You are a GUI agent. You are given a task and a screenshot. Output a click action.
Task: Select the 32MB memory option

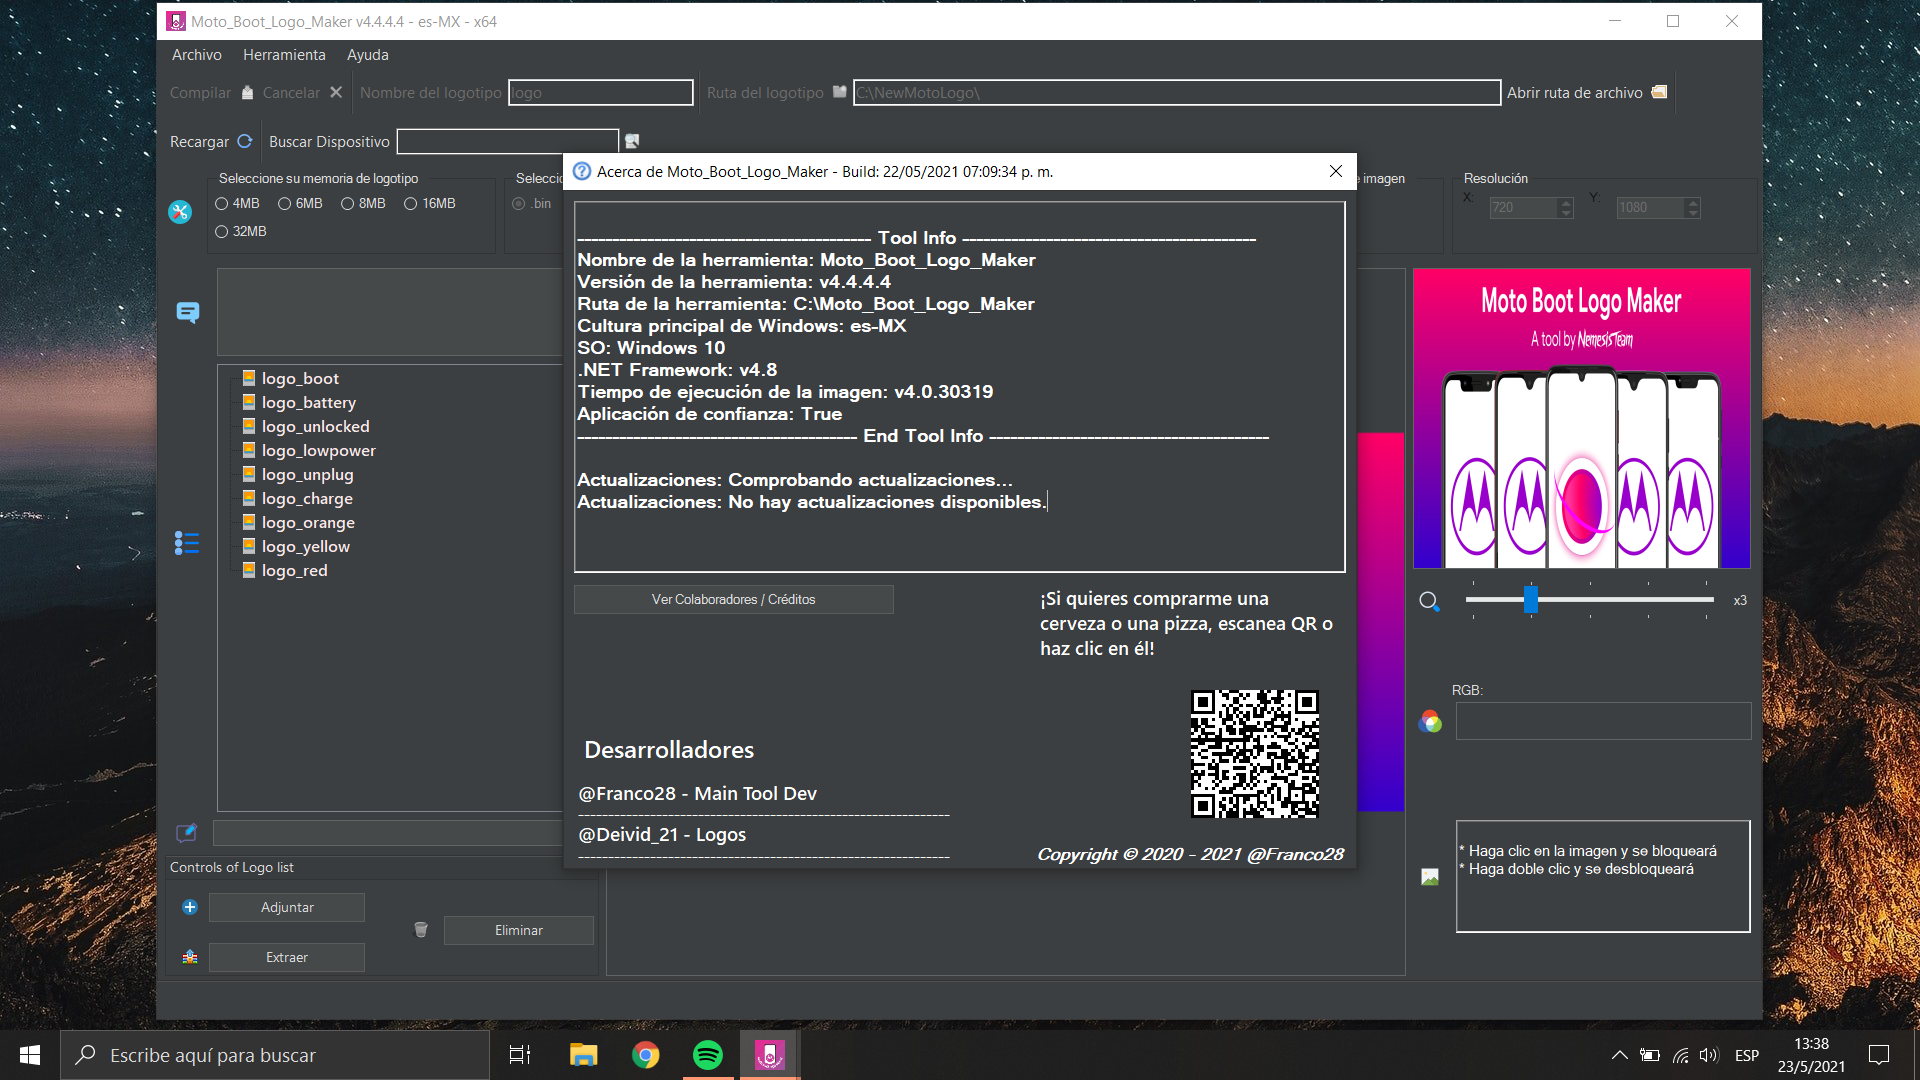(222, 232)
